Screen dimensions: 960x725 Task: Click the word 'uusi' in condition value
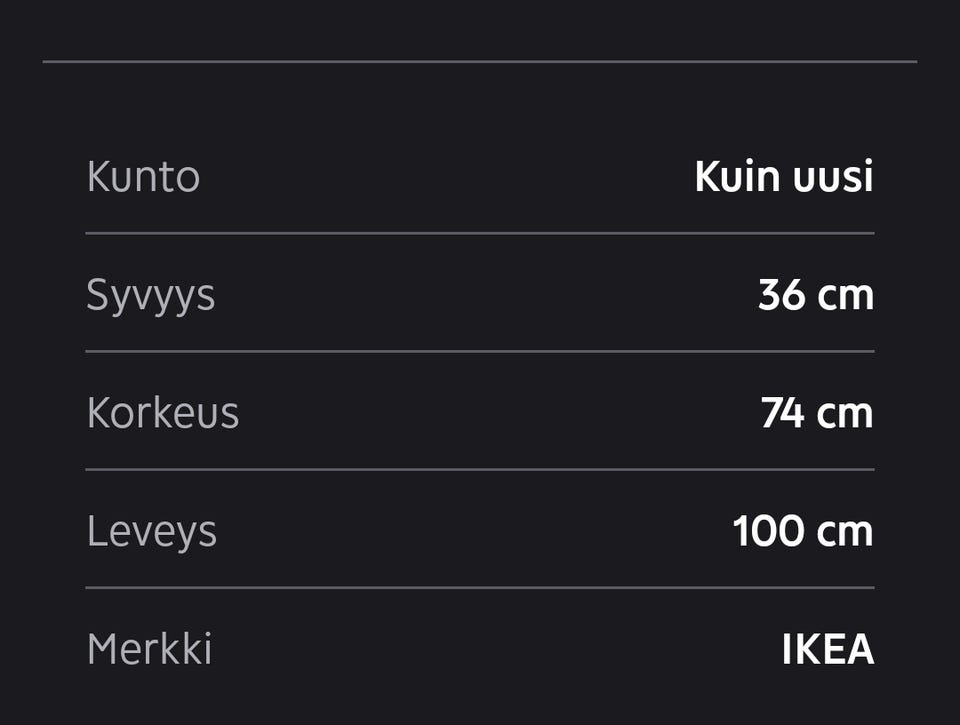[833, 177]
